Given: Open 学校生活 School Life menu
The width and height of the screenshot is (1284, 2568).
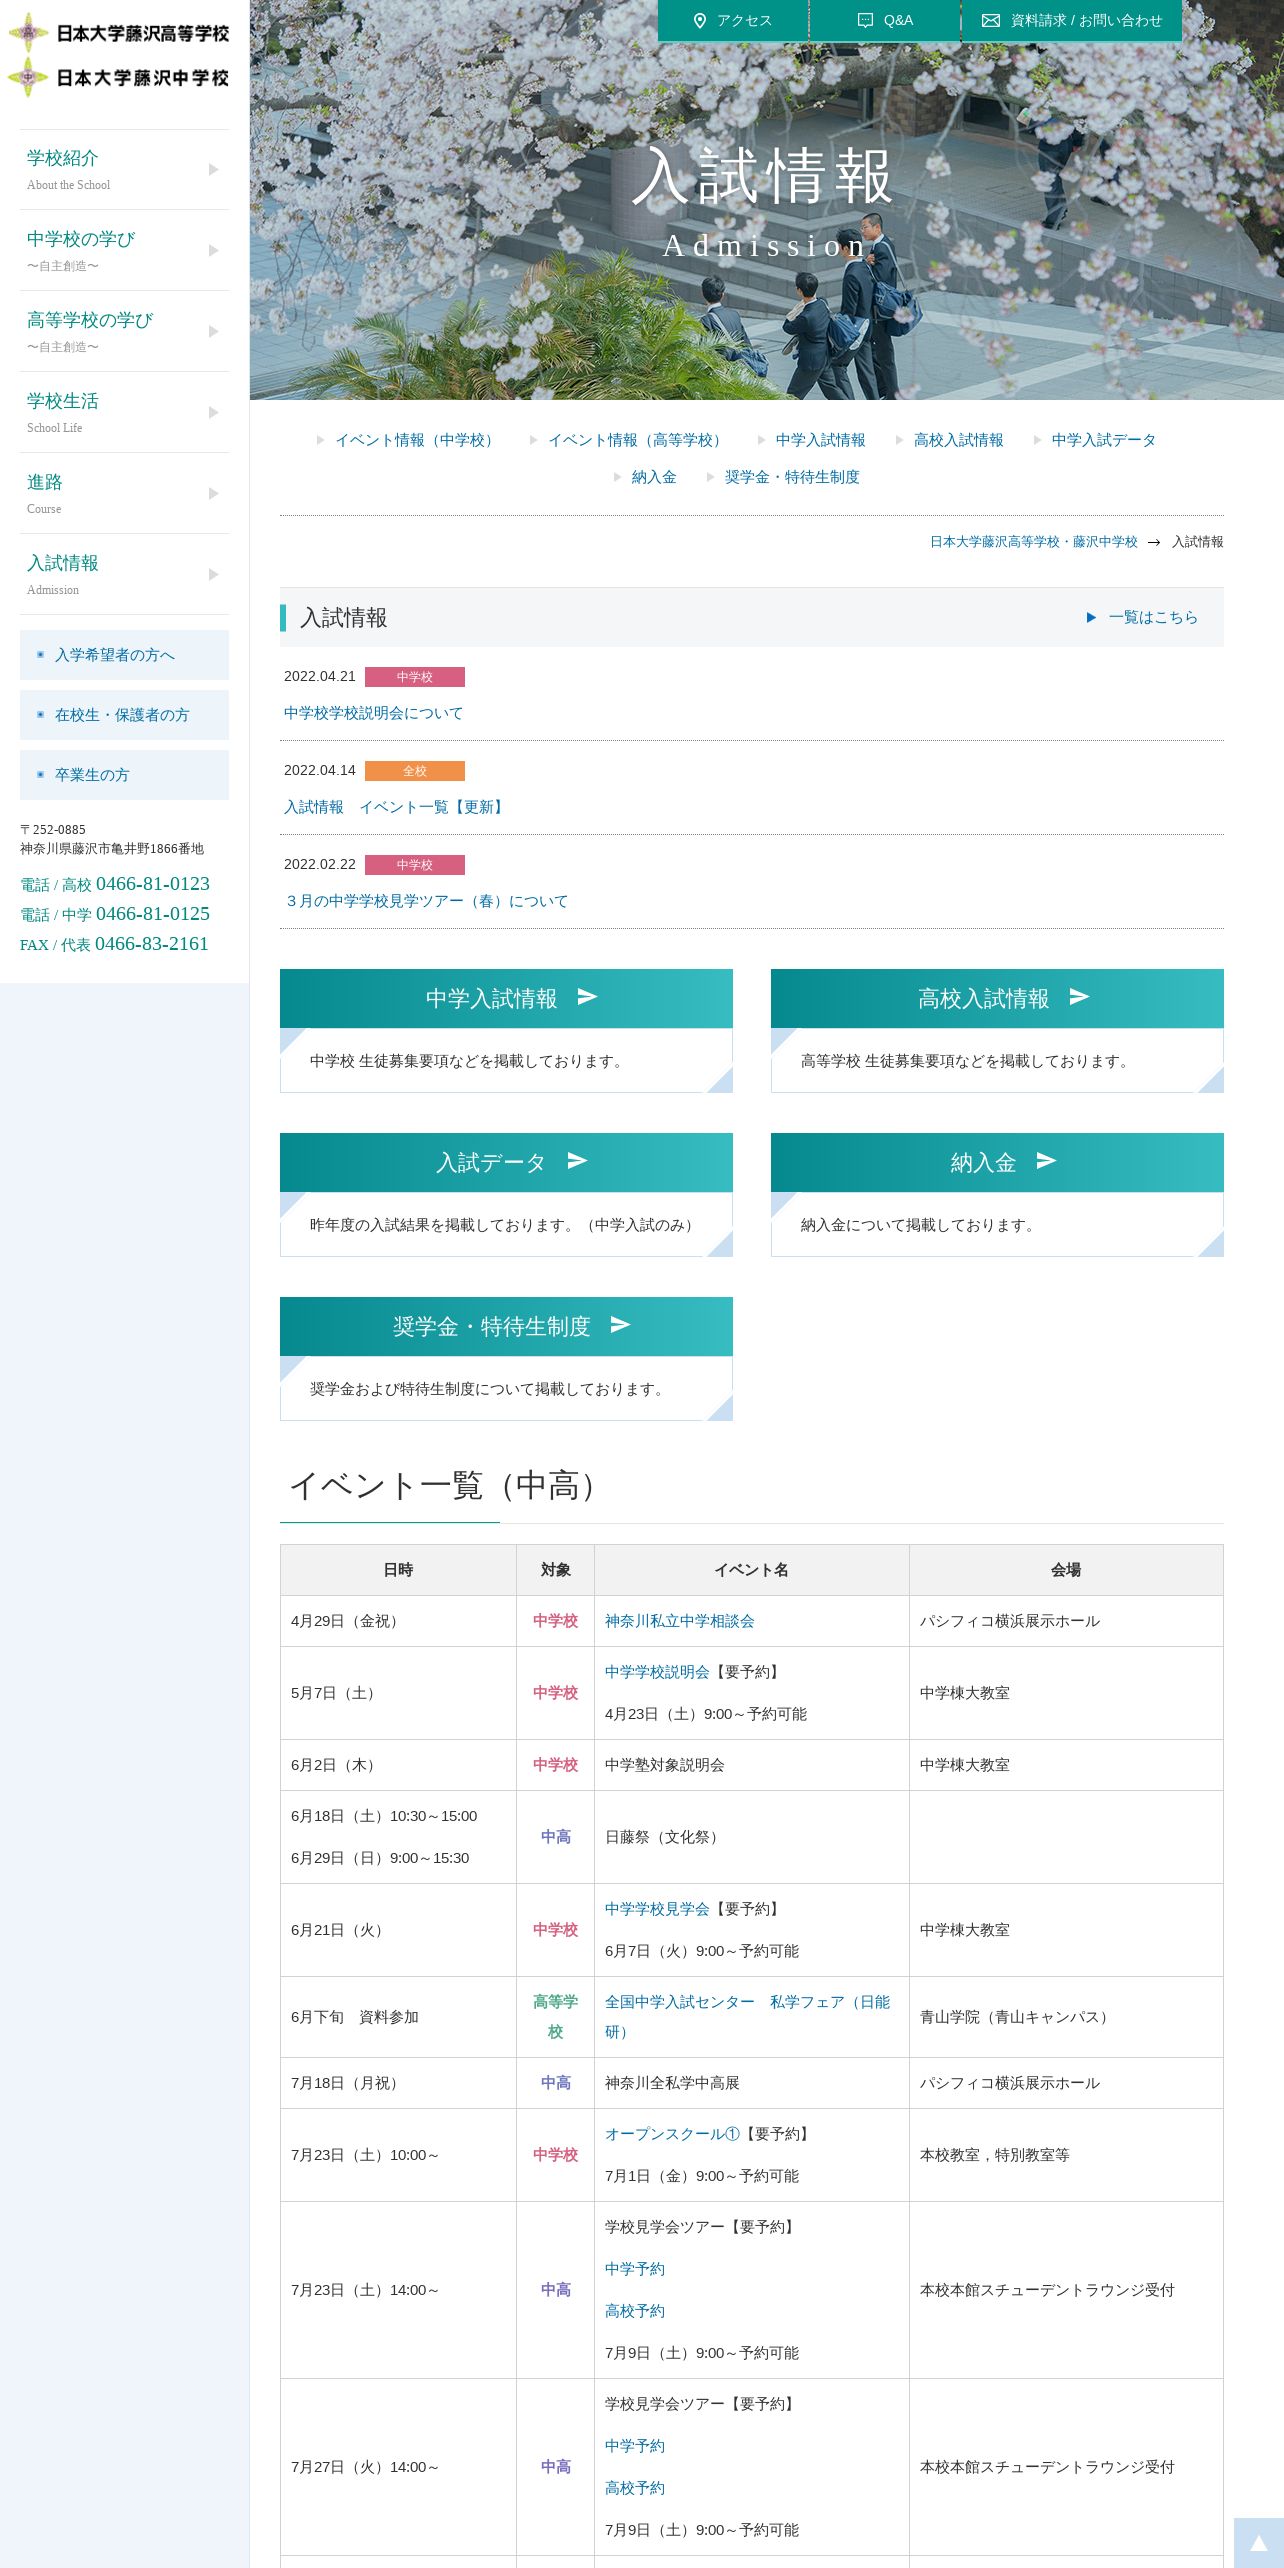Looking at the screenshot, I should pyautogui.click(x=124, y=413).
